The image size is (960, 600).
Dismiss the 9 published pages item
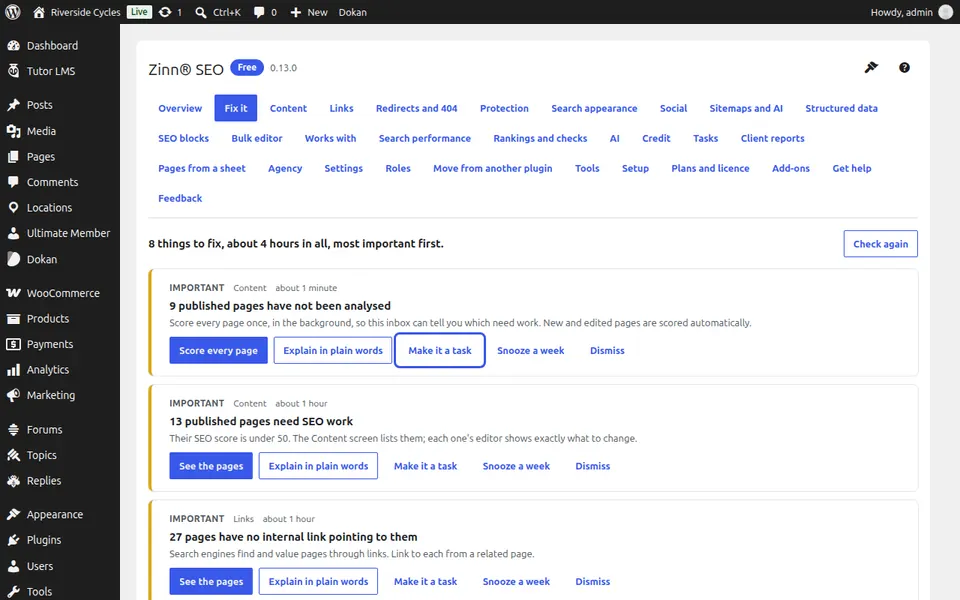coord(607,350)
